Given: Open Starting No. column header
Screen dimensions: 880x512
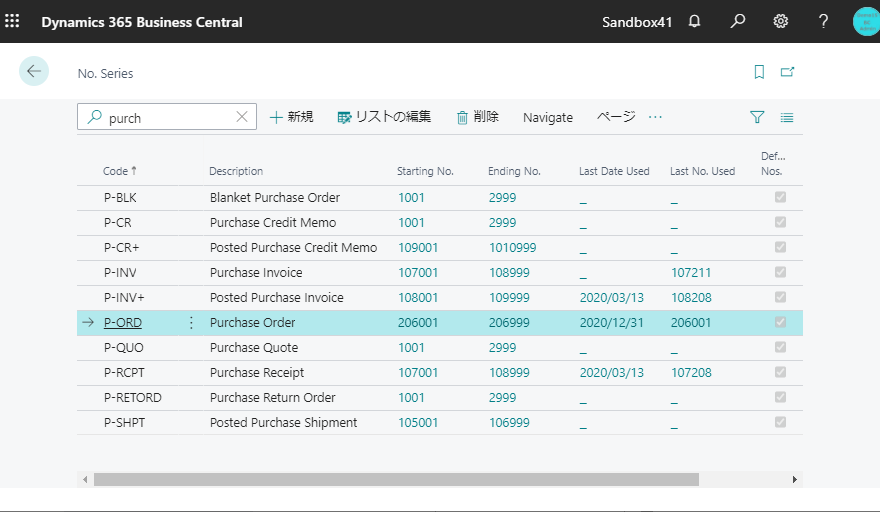Looking at the screenshot, I should (425, 171).
